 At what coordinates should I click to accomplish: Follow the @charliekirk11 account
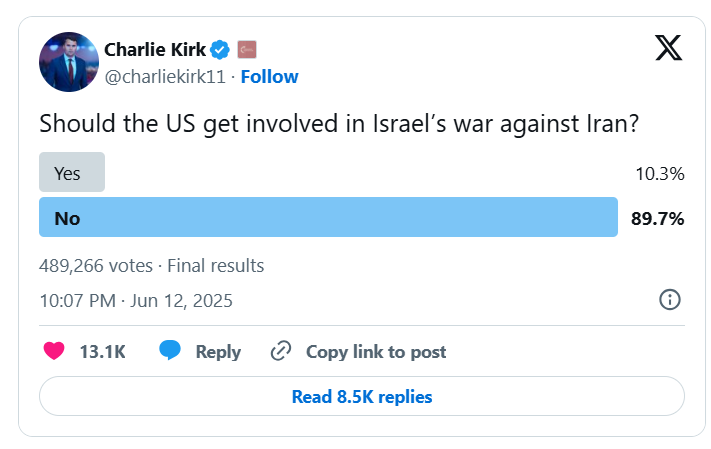tap(269, 77)
